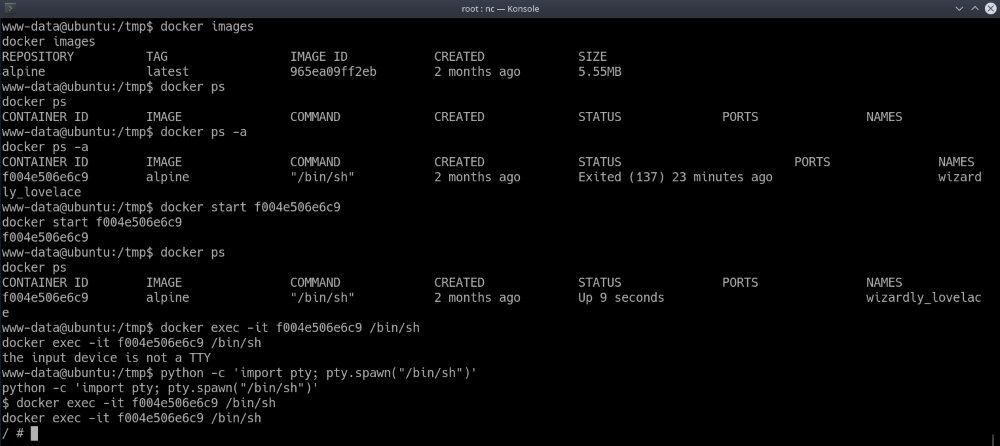Click the 'Up 9 seconds' status text

[621, 298]
